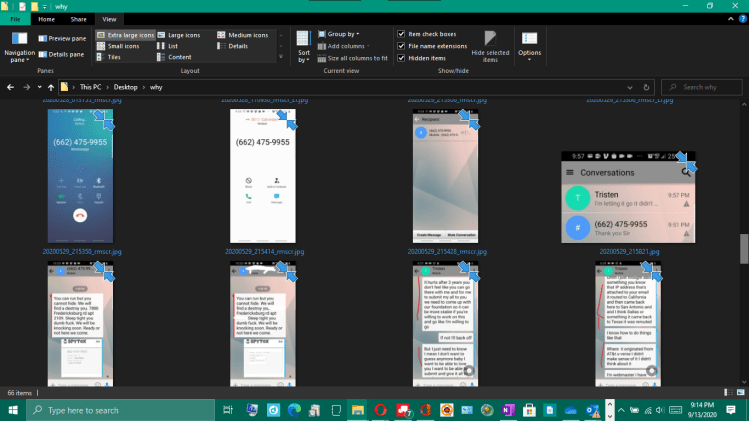Select the Details layout option
The width and height of the screenshot is (749, 421).
click(x=238, y=46)
